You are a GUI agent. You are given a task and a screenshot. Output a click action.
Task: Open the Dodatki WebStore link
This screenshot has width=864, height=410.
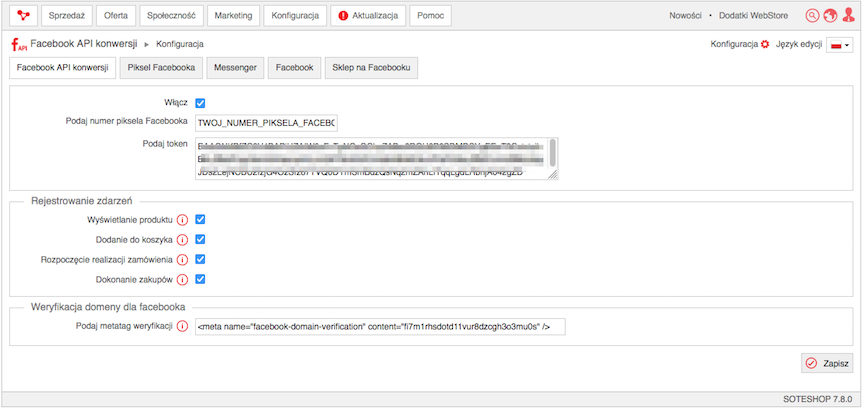(x=753, y=16)
